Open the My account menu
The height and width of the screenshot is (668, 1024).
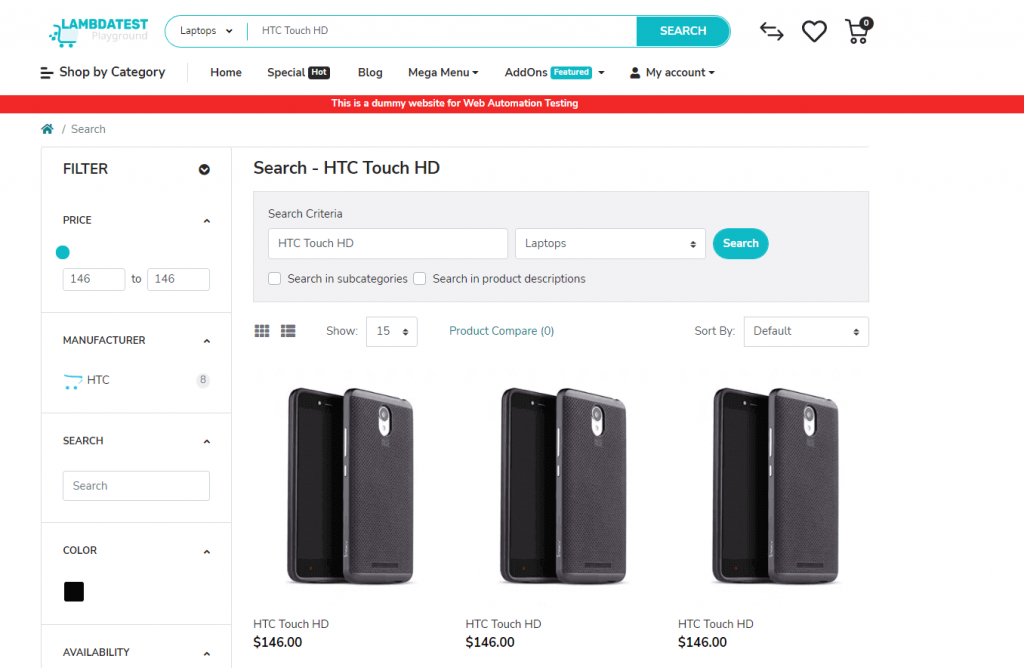tap(672, 72)
